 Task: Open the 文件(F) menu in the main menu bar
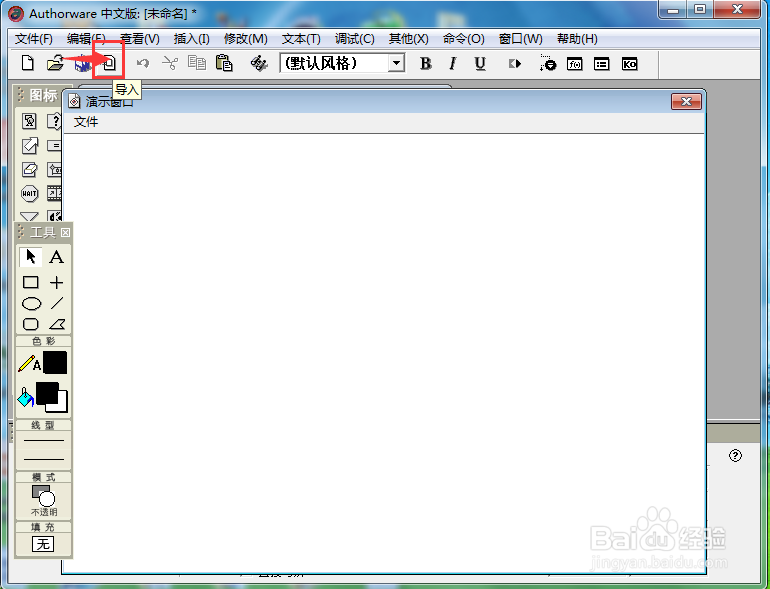tap(34, 39)
